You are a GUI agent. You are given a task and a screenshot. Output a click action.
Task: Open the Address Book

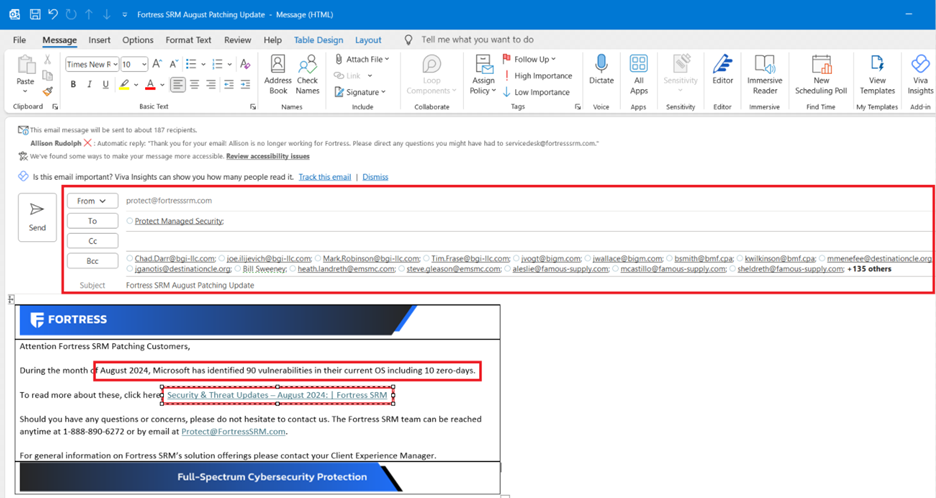(278, 70)
